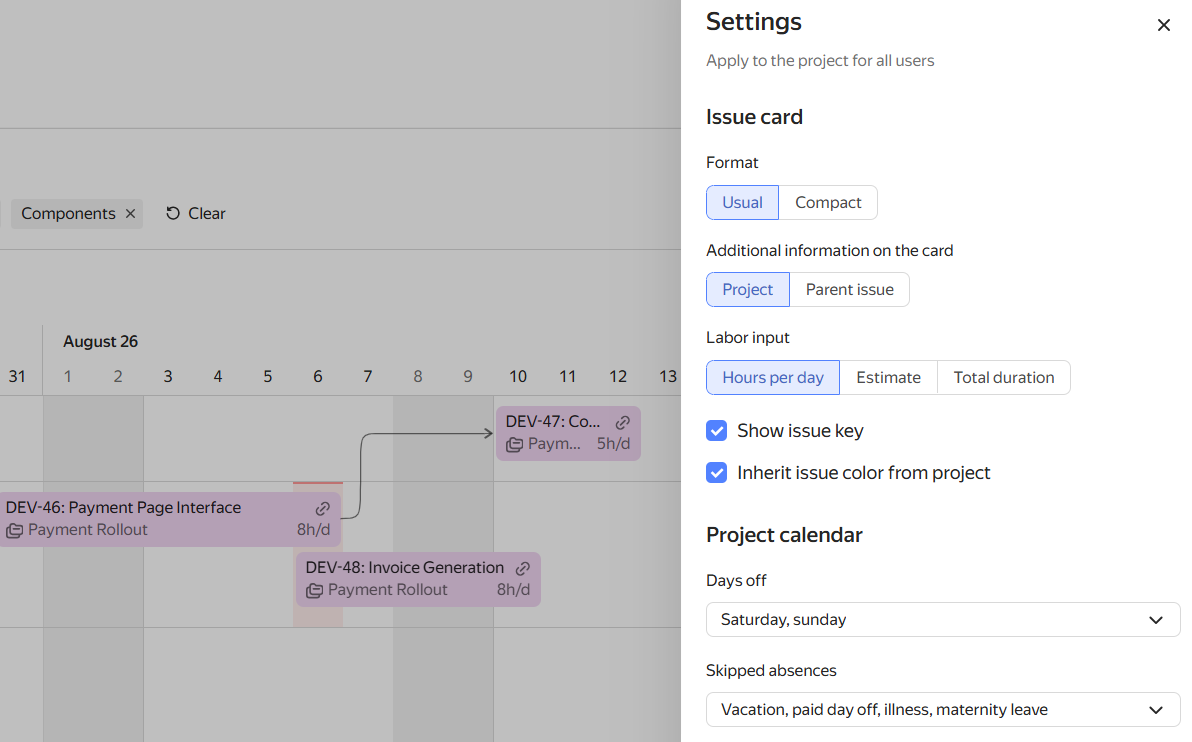Uncheck Show issue key

[x=716, y=431]
